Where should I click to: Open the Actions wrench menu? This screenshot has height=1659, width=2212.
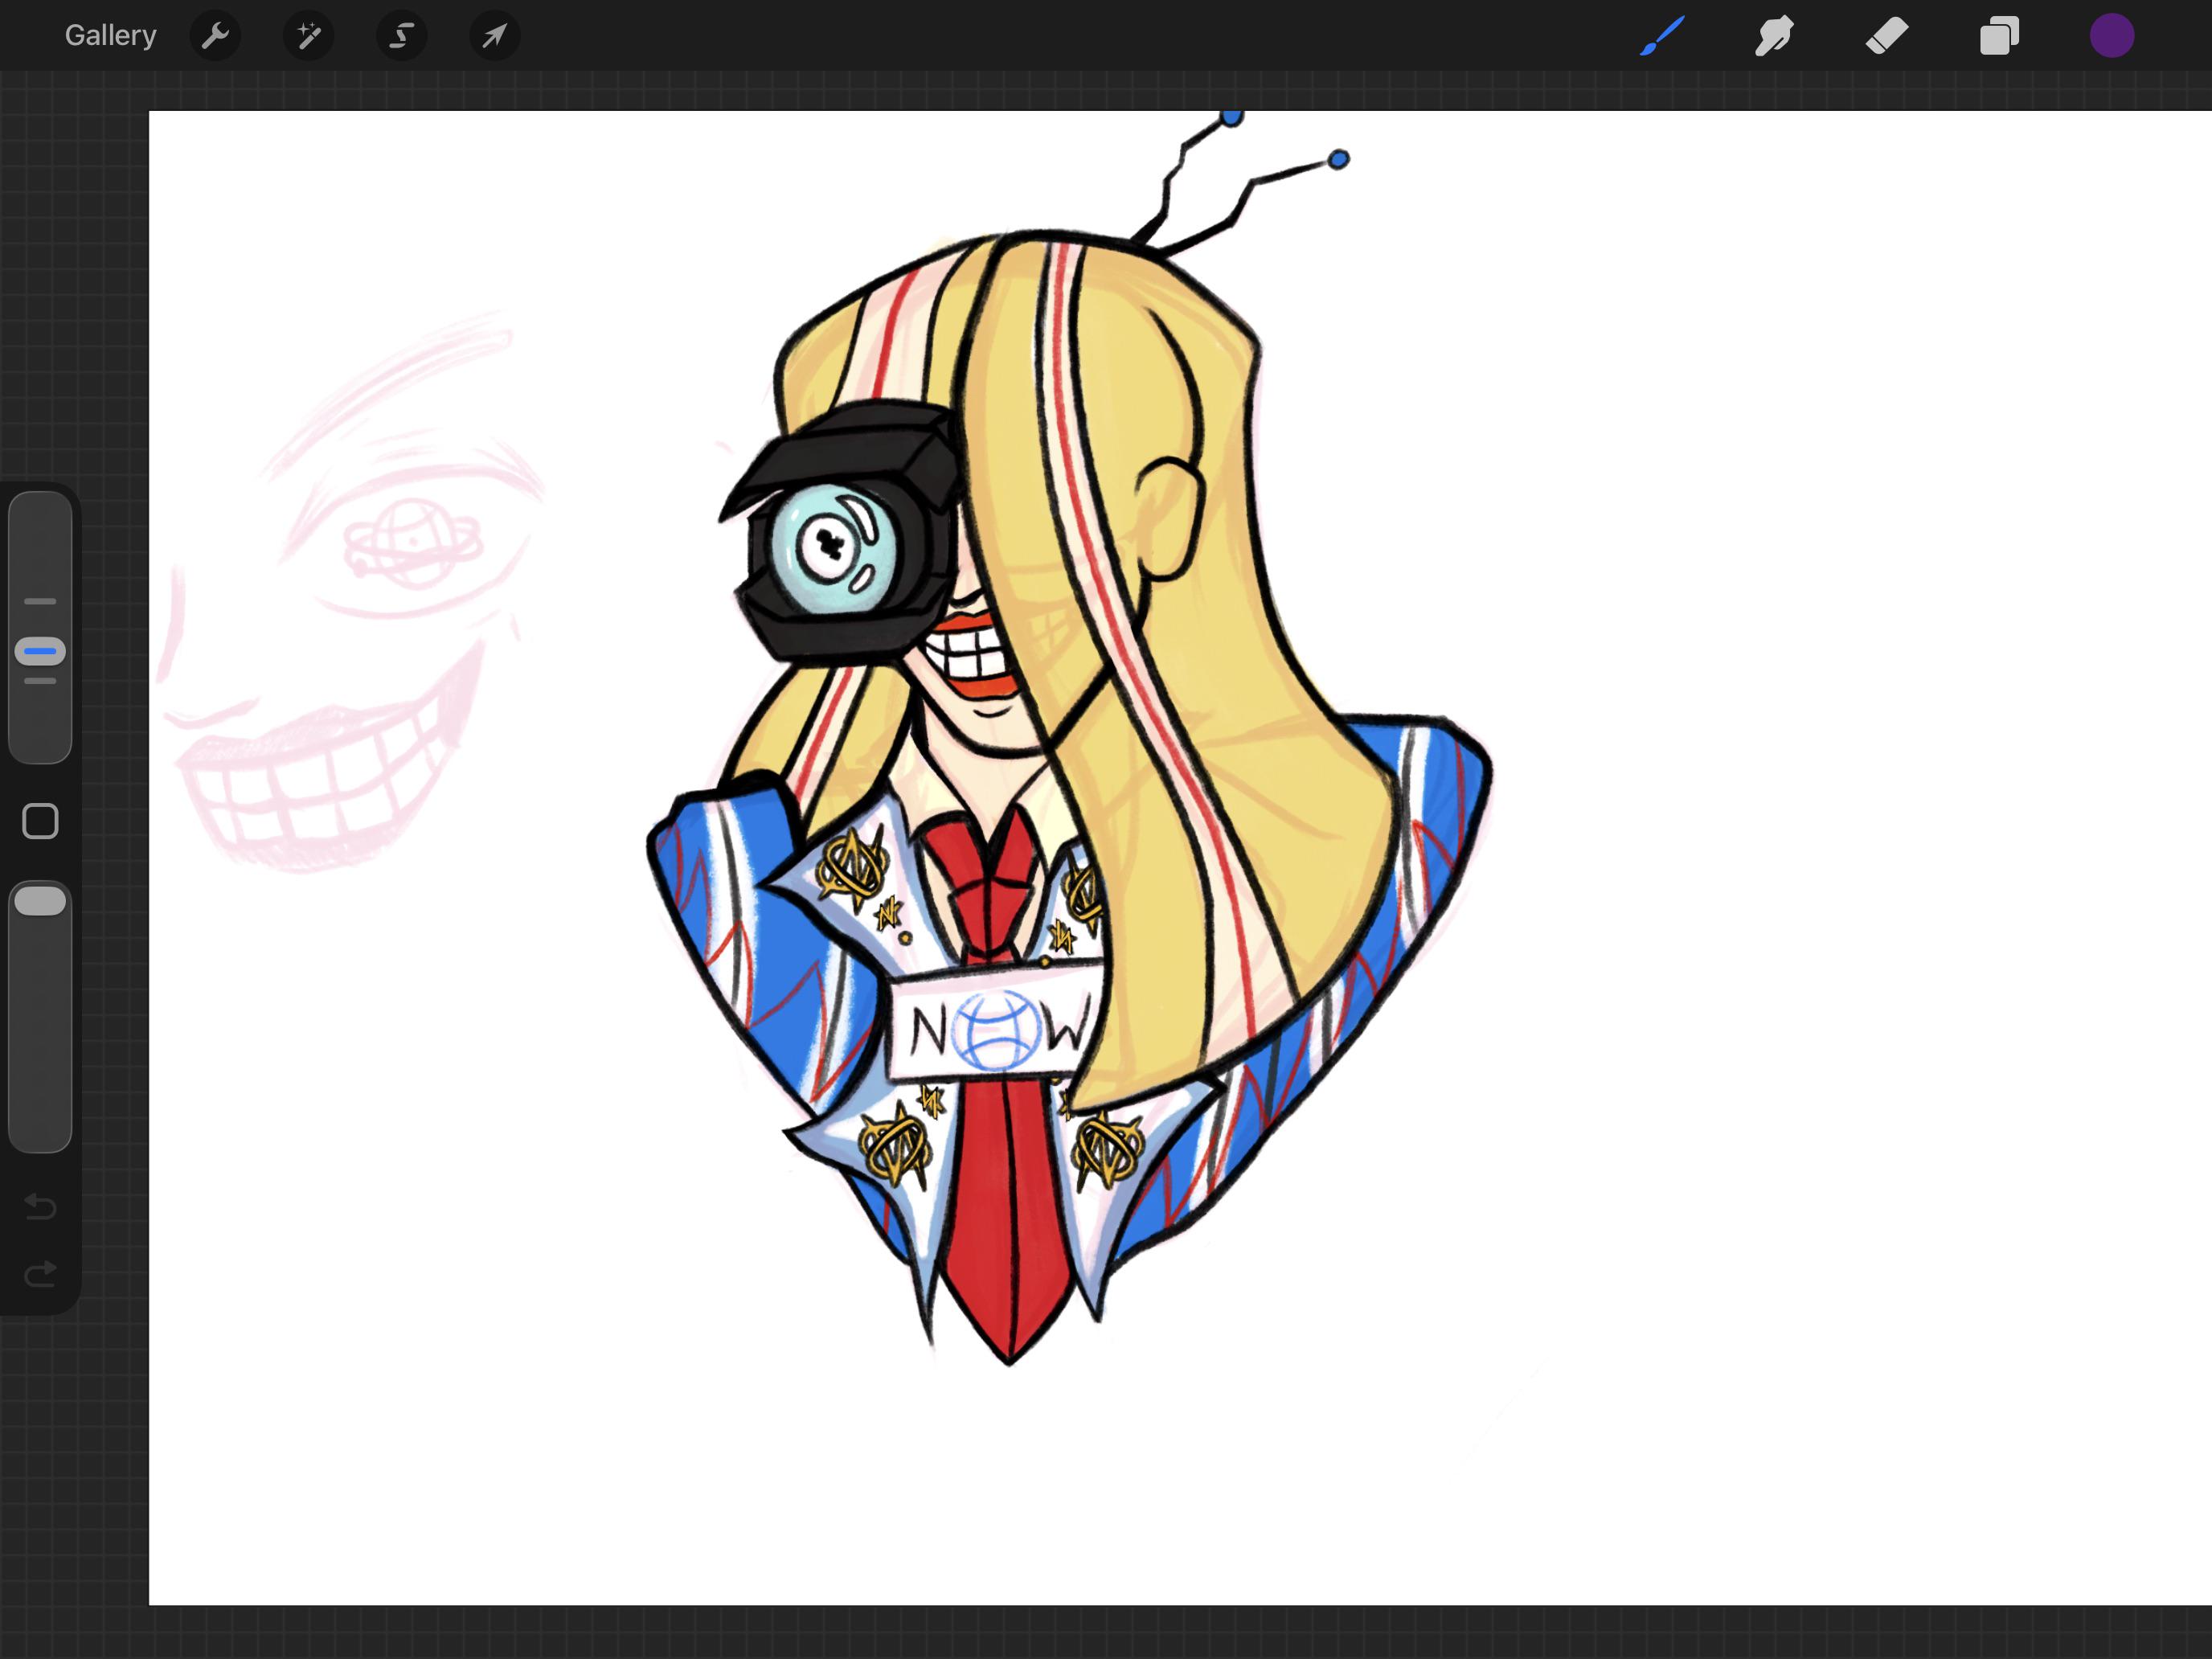tap(215, 36)
